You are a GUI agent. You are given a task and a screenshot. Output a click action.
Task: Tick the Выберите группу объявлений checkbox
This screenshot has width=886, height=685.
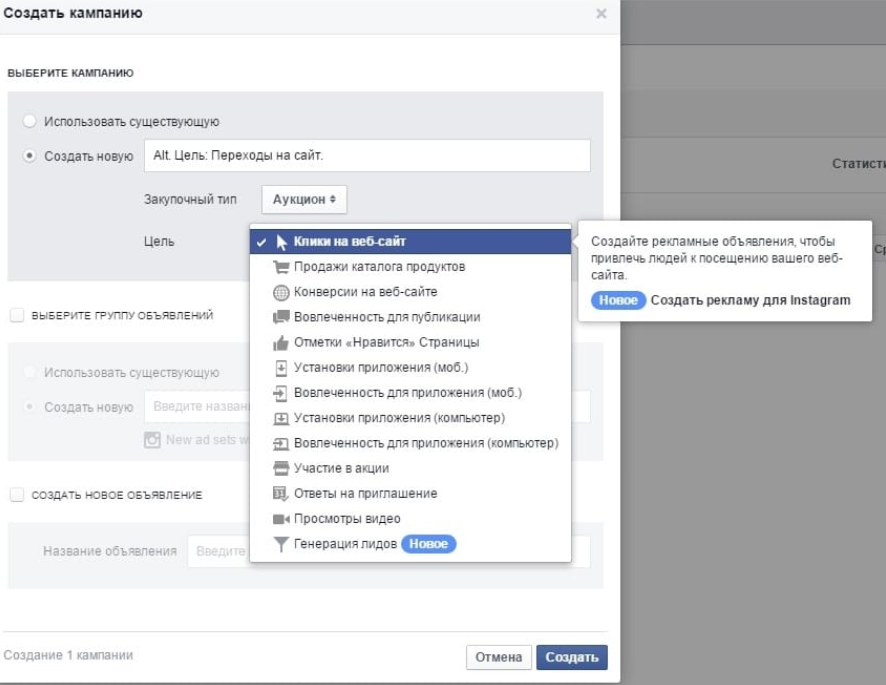17,315
